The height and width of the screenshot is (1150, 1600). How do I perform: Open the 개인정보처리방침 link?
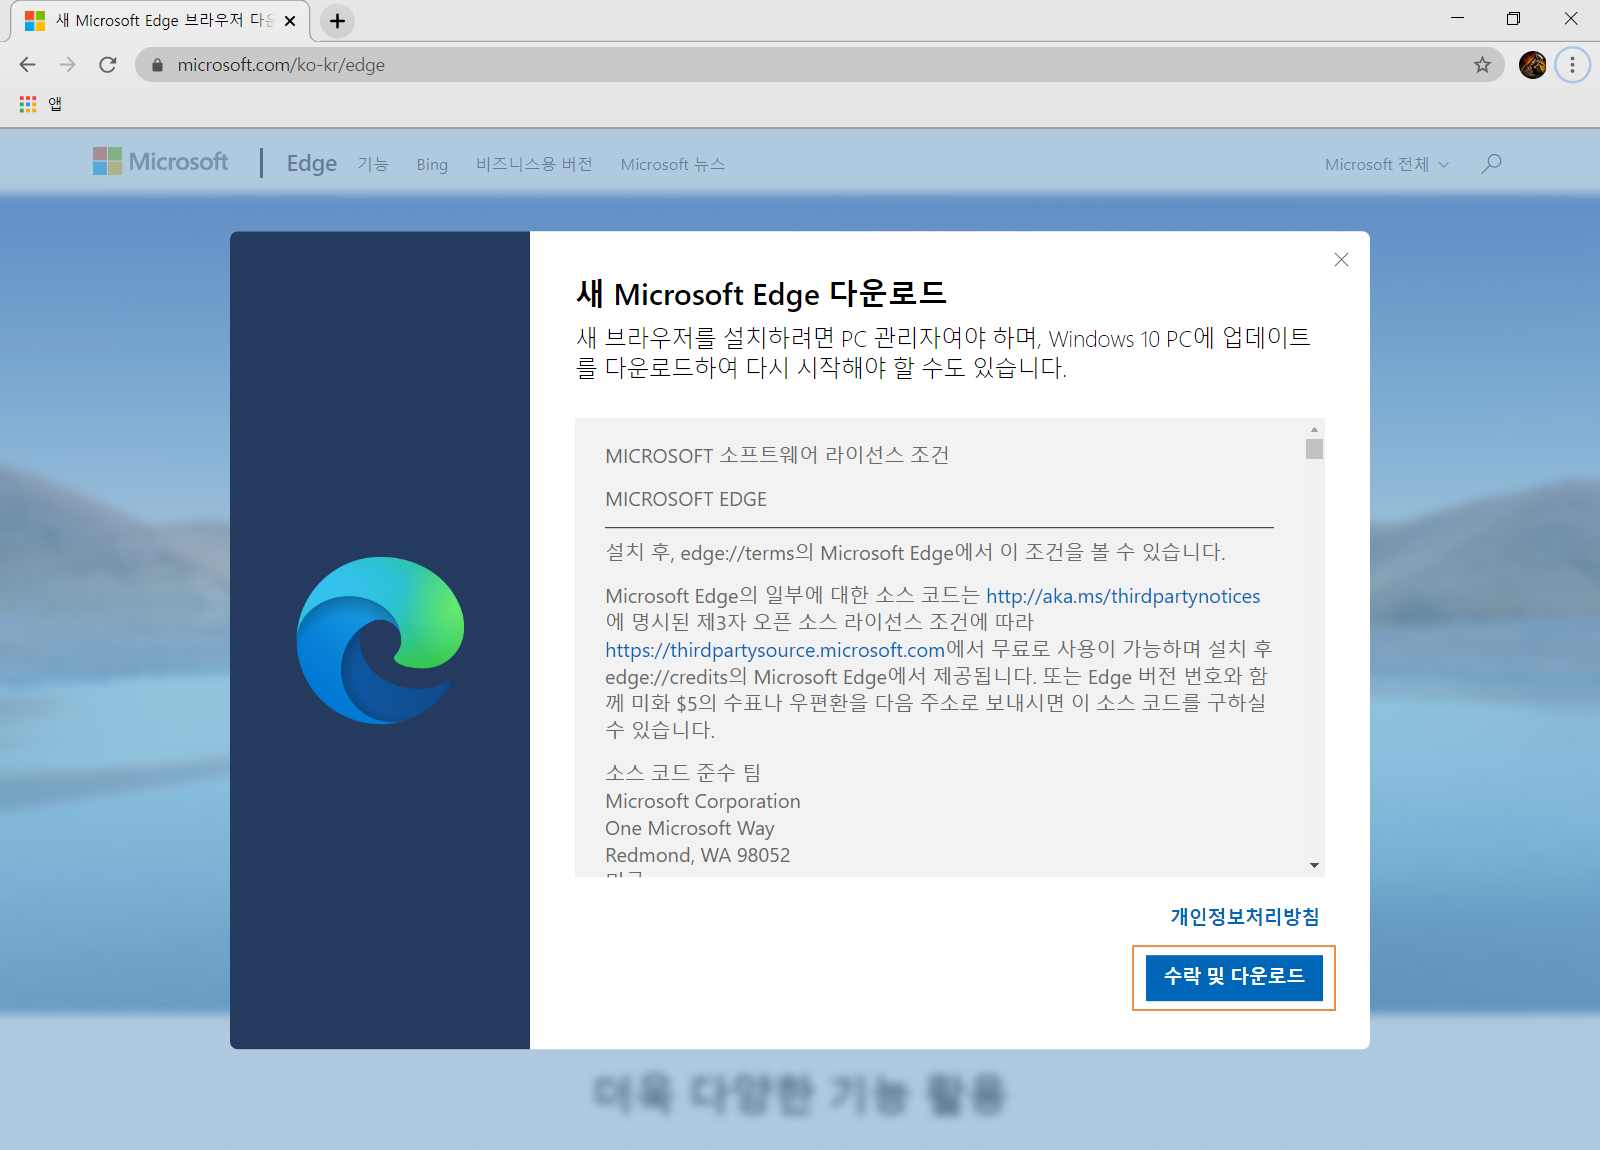(1245, 917)
